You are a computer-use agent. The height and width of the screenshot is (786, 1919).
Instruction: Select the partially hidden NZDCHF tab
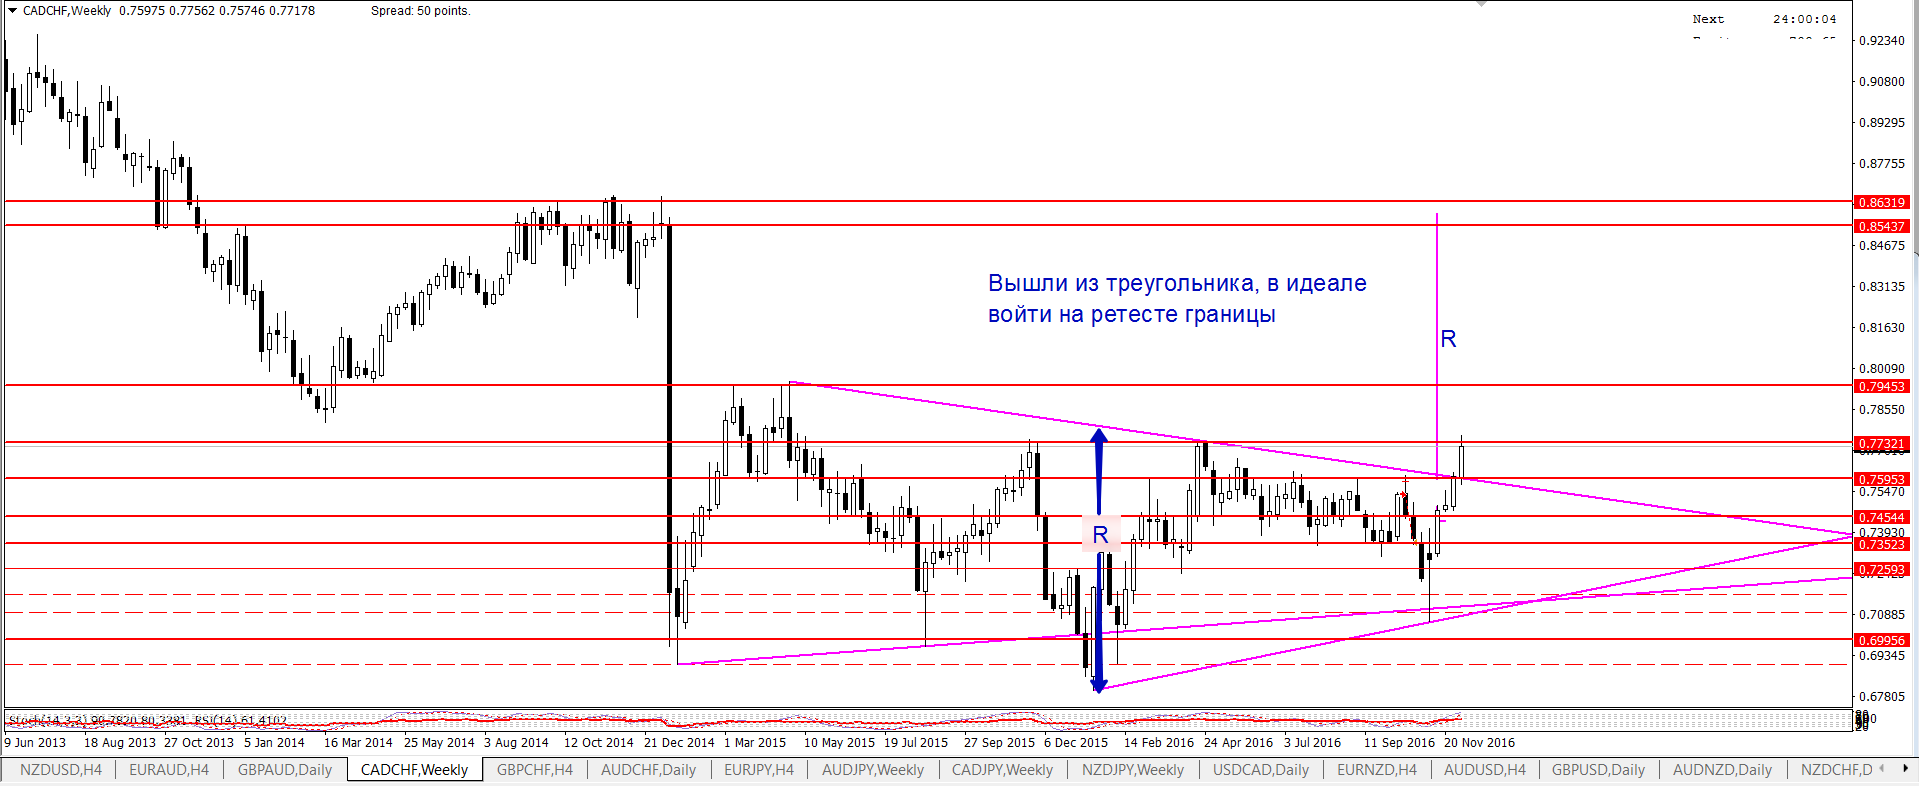pyautogui.click(x=1836, y=769)
